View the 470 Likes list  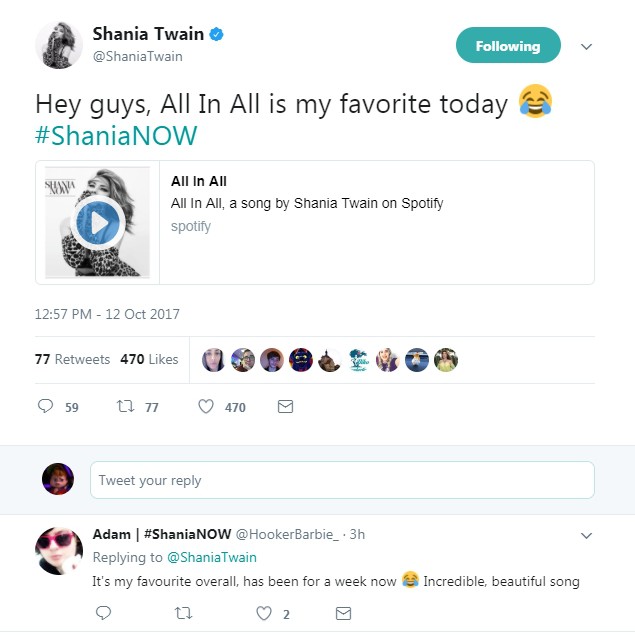tap(149, 359)
